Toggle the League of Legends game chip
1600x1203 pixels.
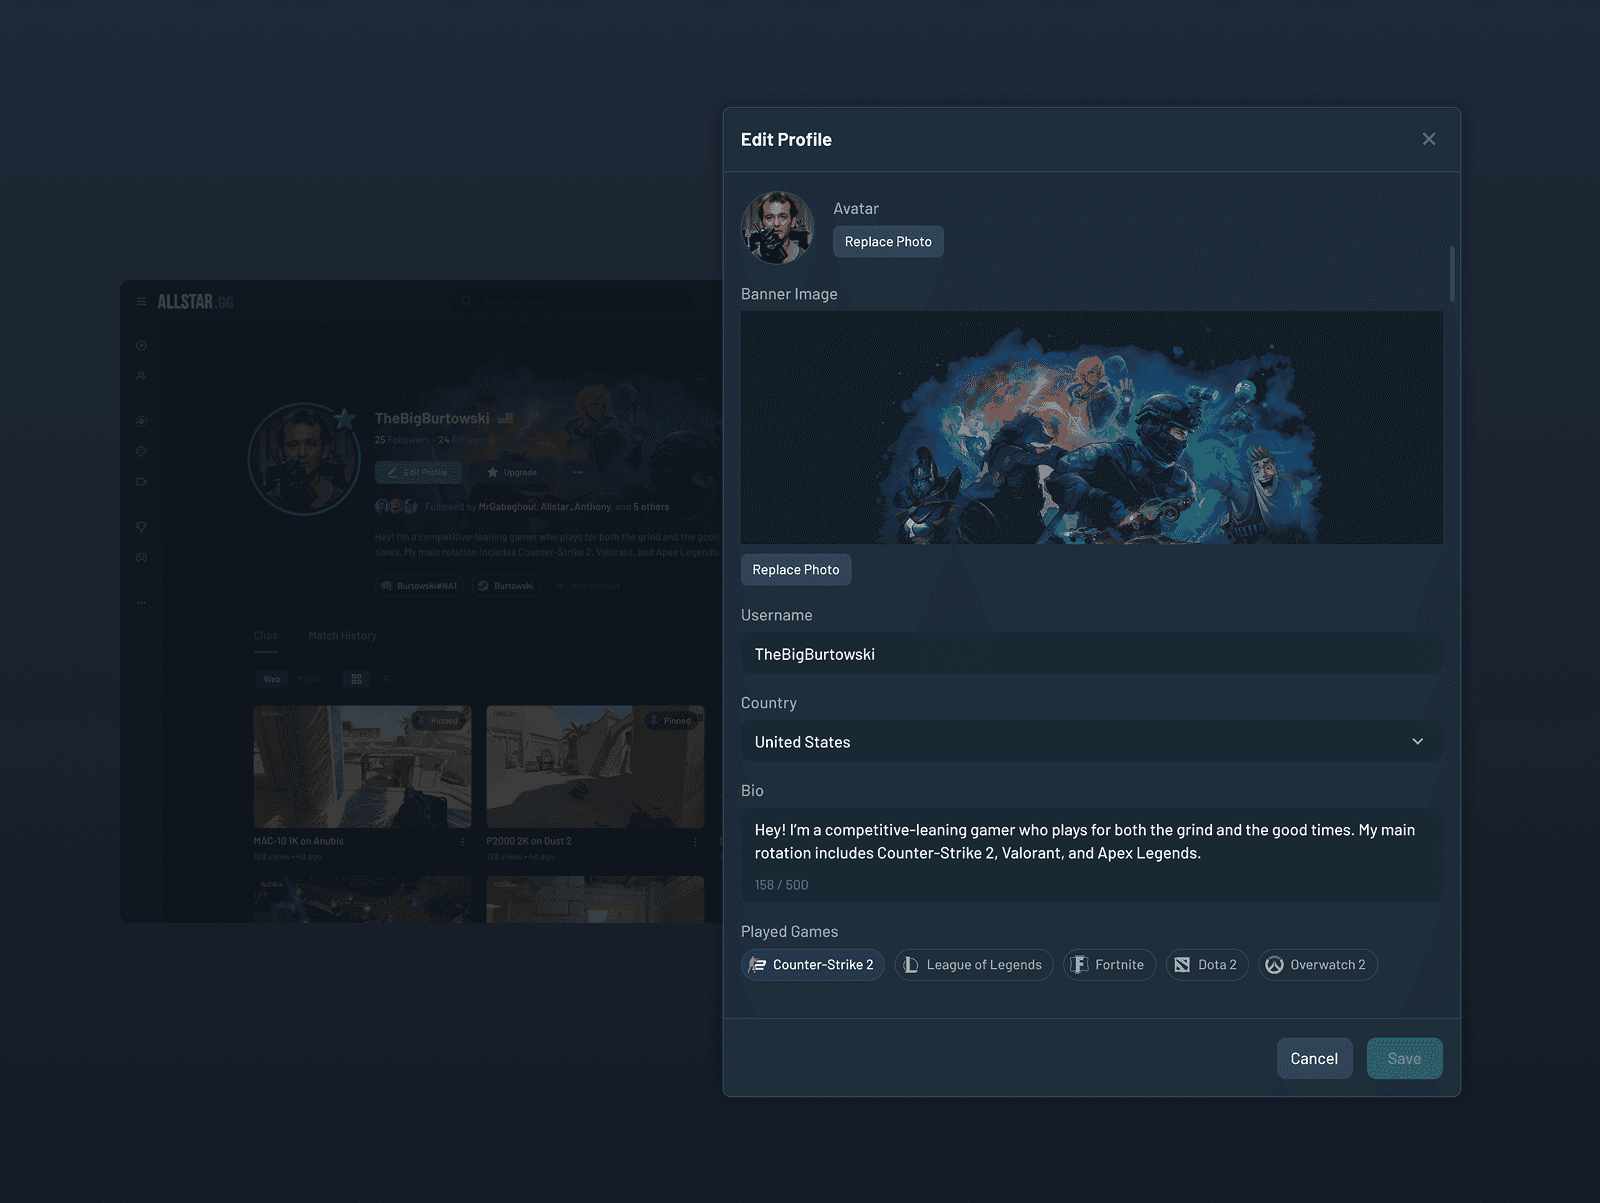coord(973,965)
